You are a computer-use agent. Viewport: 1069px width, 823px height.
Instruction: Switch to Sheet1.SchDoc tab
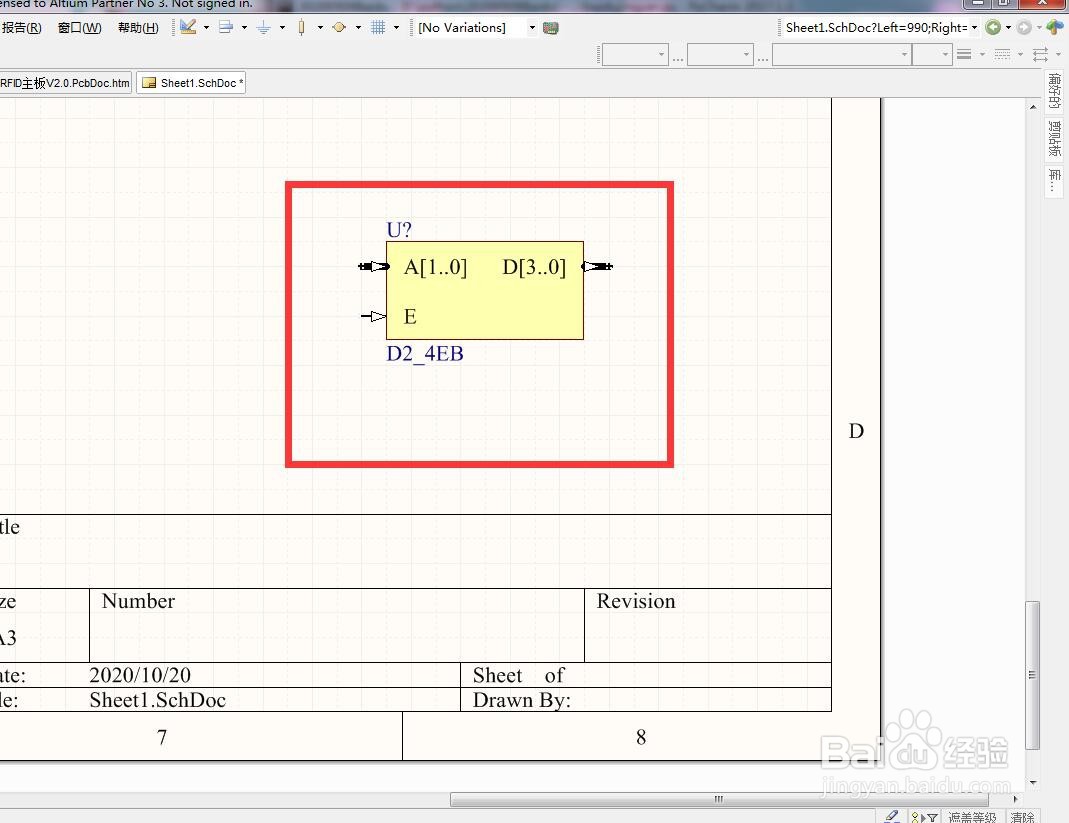[192, 83]
